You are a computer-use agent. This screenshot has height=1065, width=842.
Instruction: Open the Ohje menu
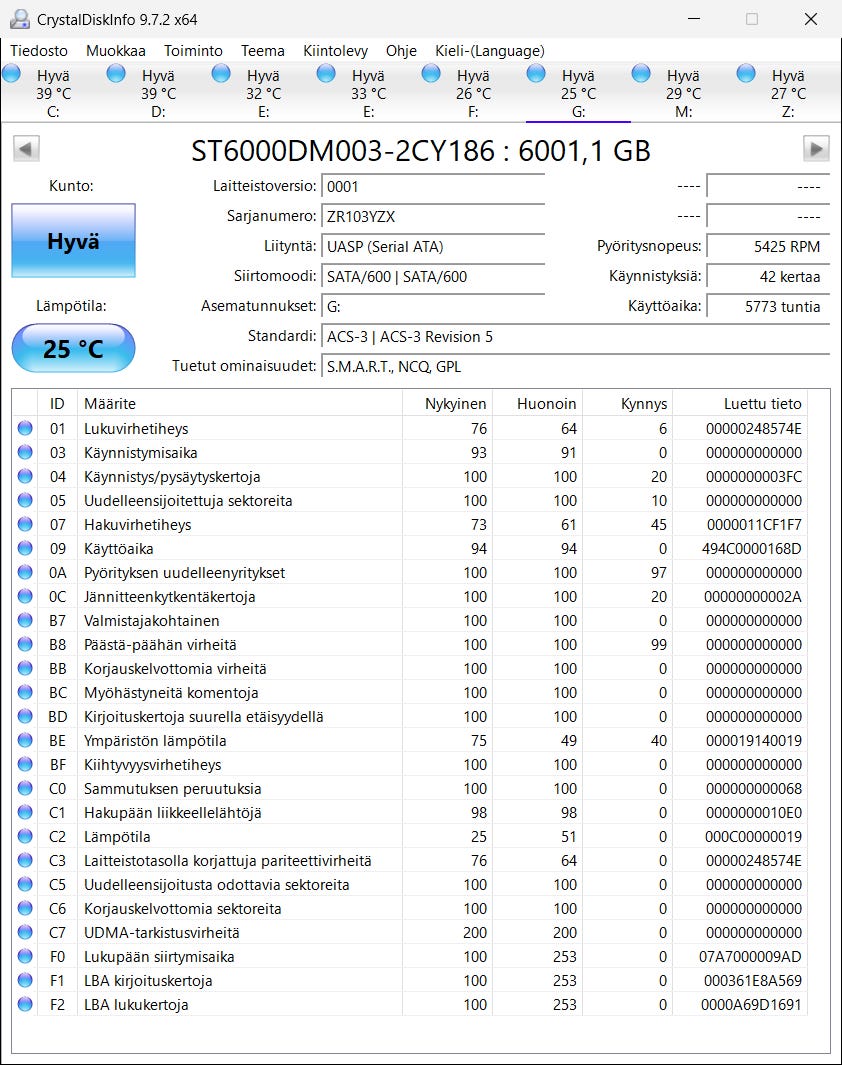pyautogui.click(x=401, y=51)
